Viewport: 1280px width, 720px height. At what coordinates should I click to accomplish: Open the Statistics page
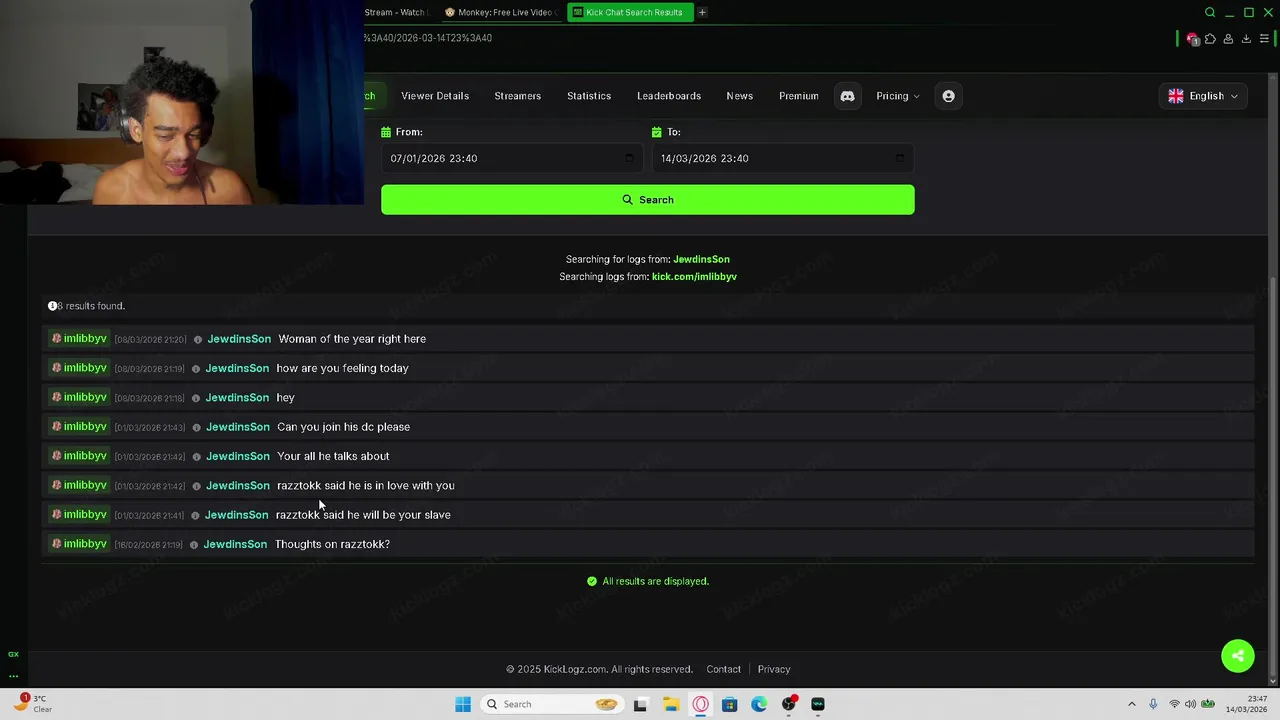point(589,96)
